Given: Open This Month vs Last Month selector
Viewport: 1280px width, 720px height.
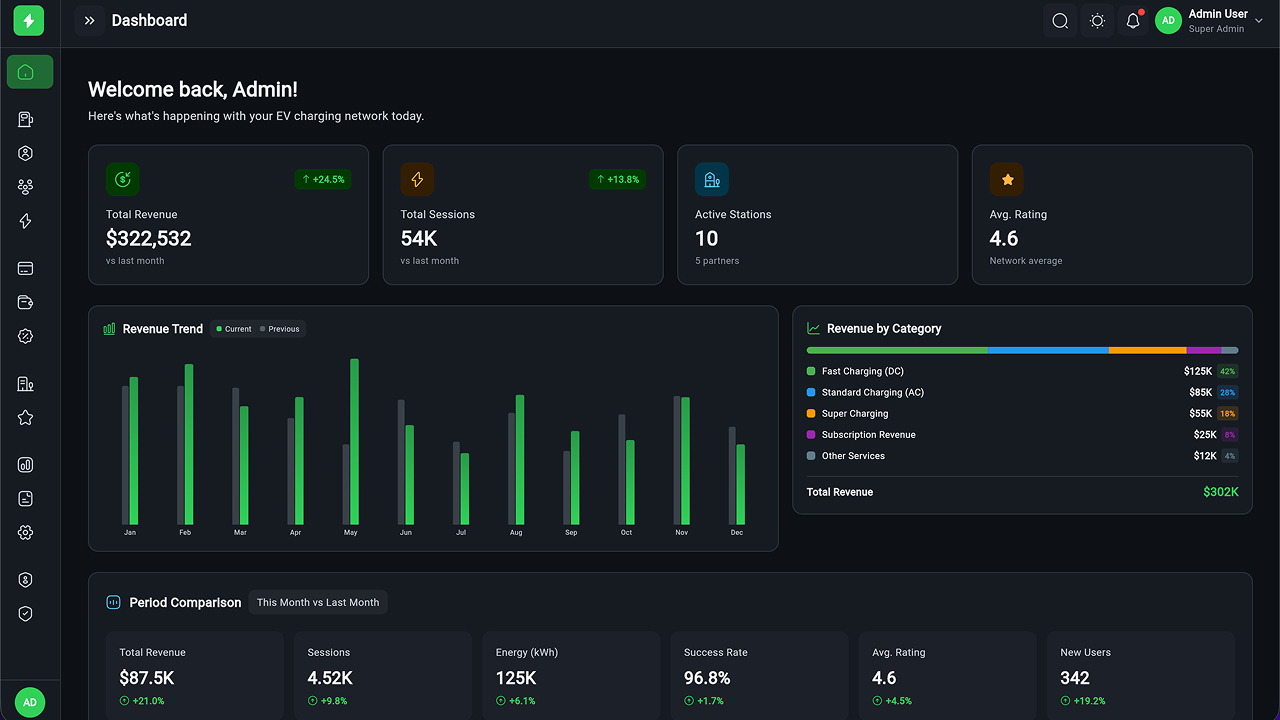Looking at the screenshot, I should 318,602.
